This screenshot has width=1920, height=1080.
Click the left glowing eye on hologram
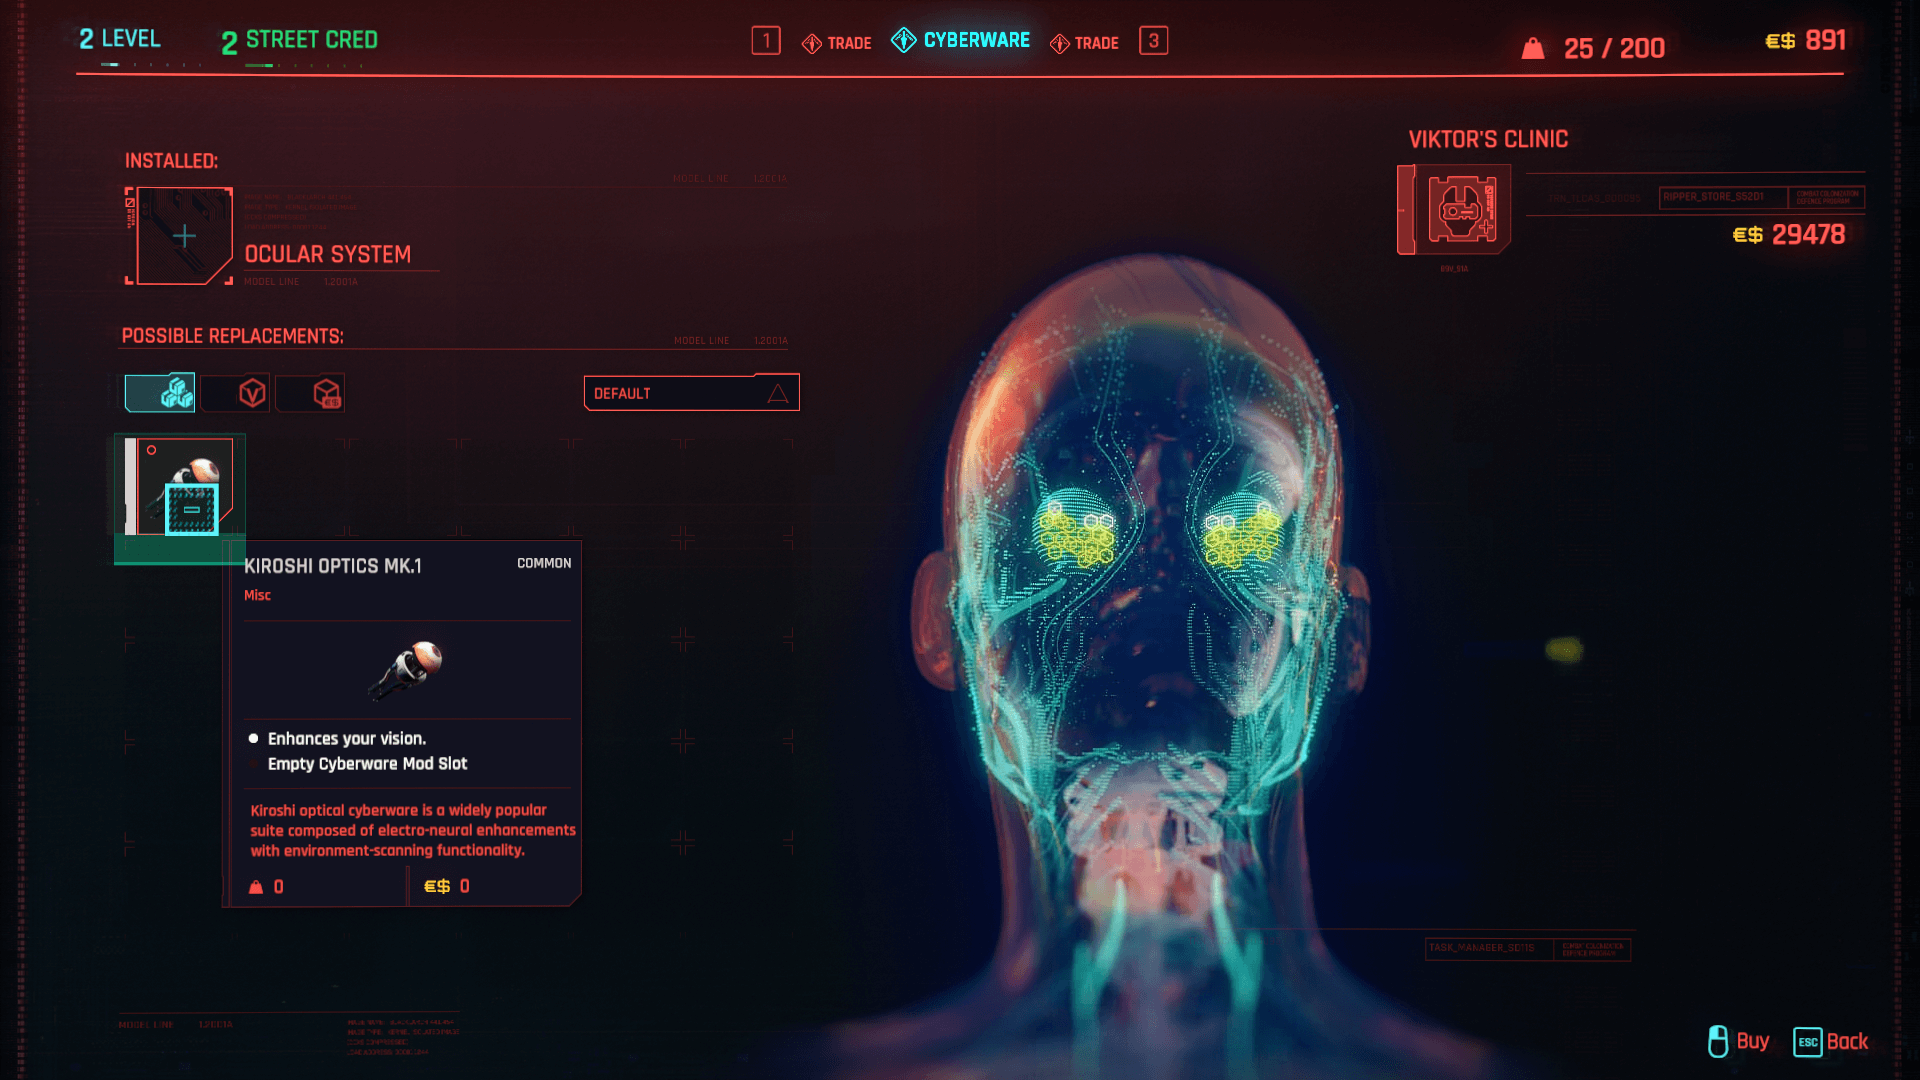tap(1075, 528)
